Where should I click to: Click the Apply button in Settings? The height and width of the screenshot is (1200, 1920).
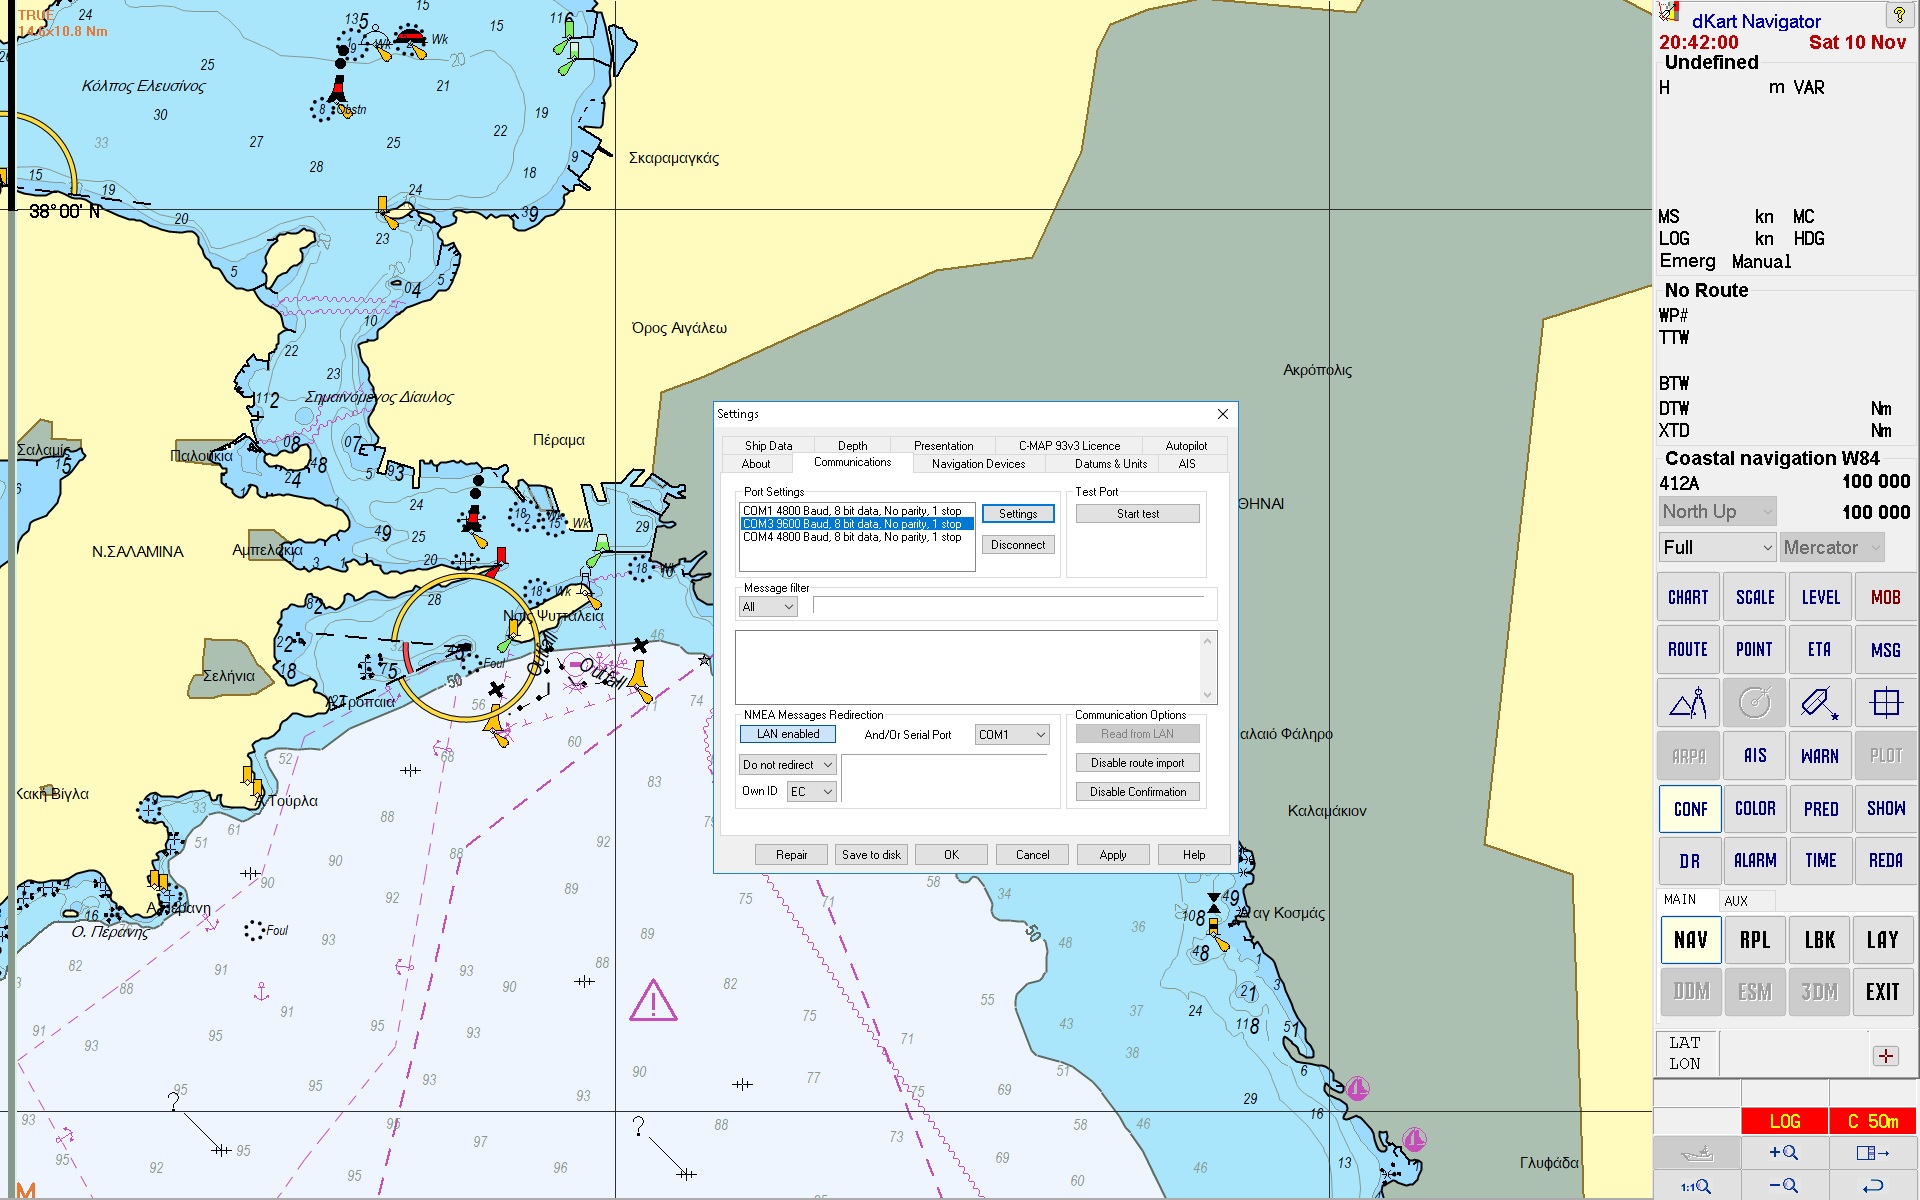point(1113,855)
